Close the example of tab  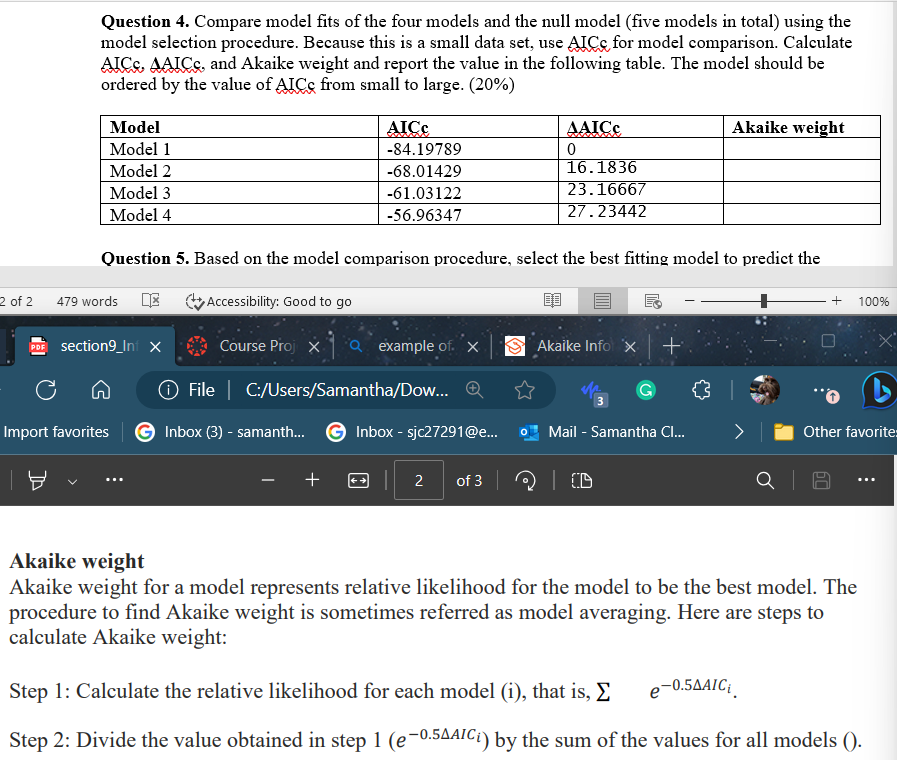[473, 347]
